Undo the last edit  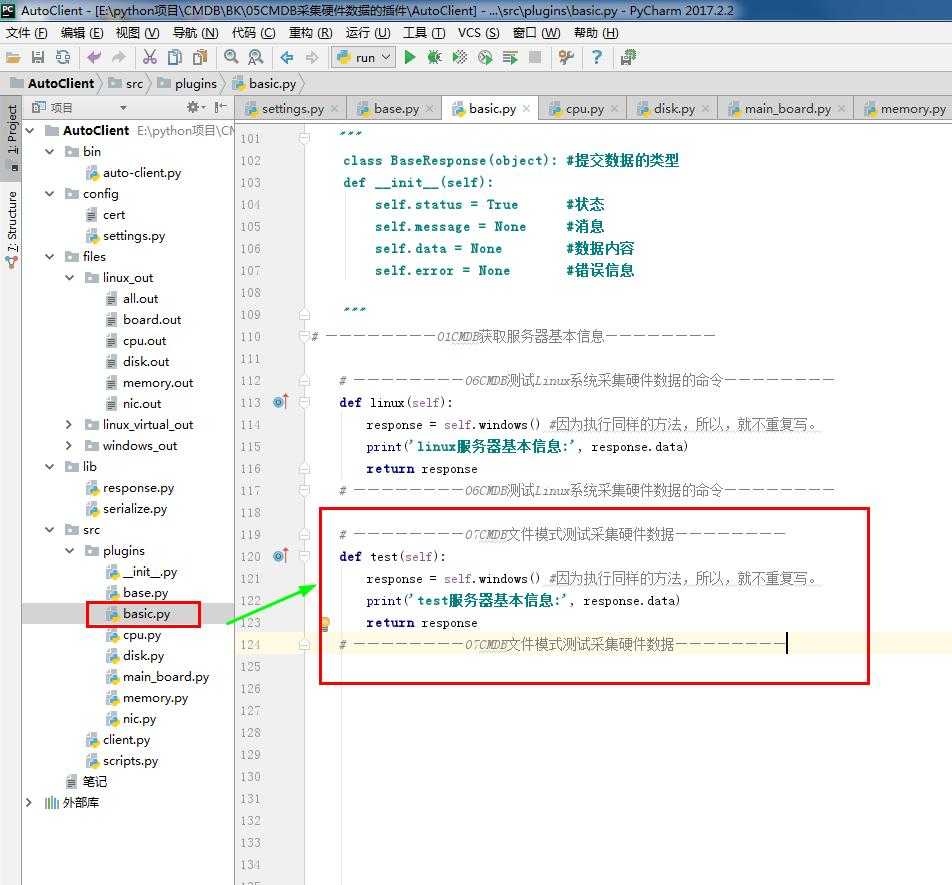(94, 58)
